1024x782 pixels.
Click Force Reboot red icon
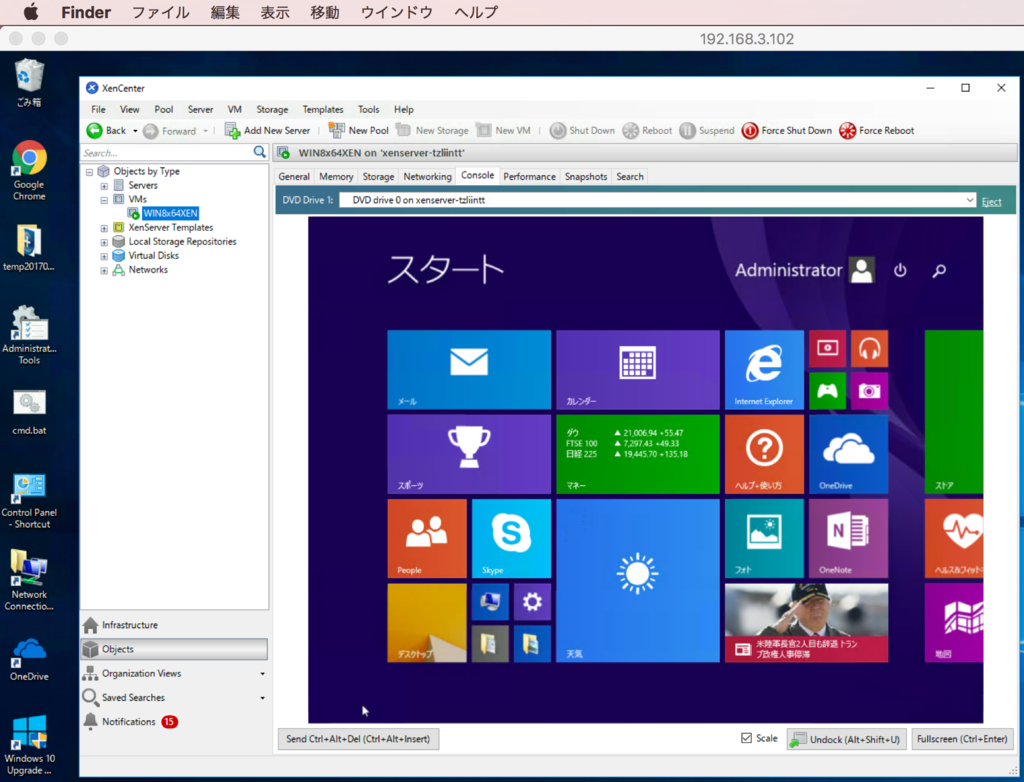(x=848, y=131)
